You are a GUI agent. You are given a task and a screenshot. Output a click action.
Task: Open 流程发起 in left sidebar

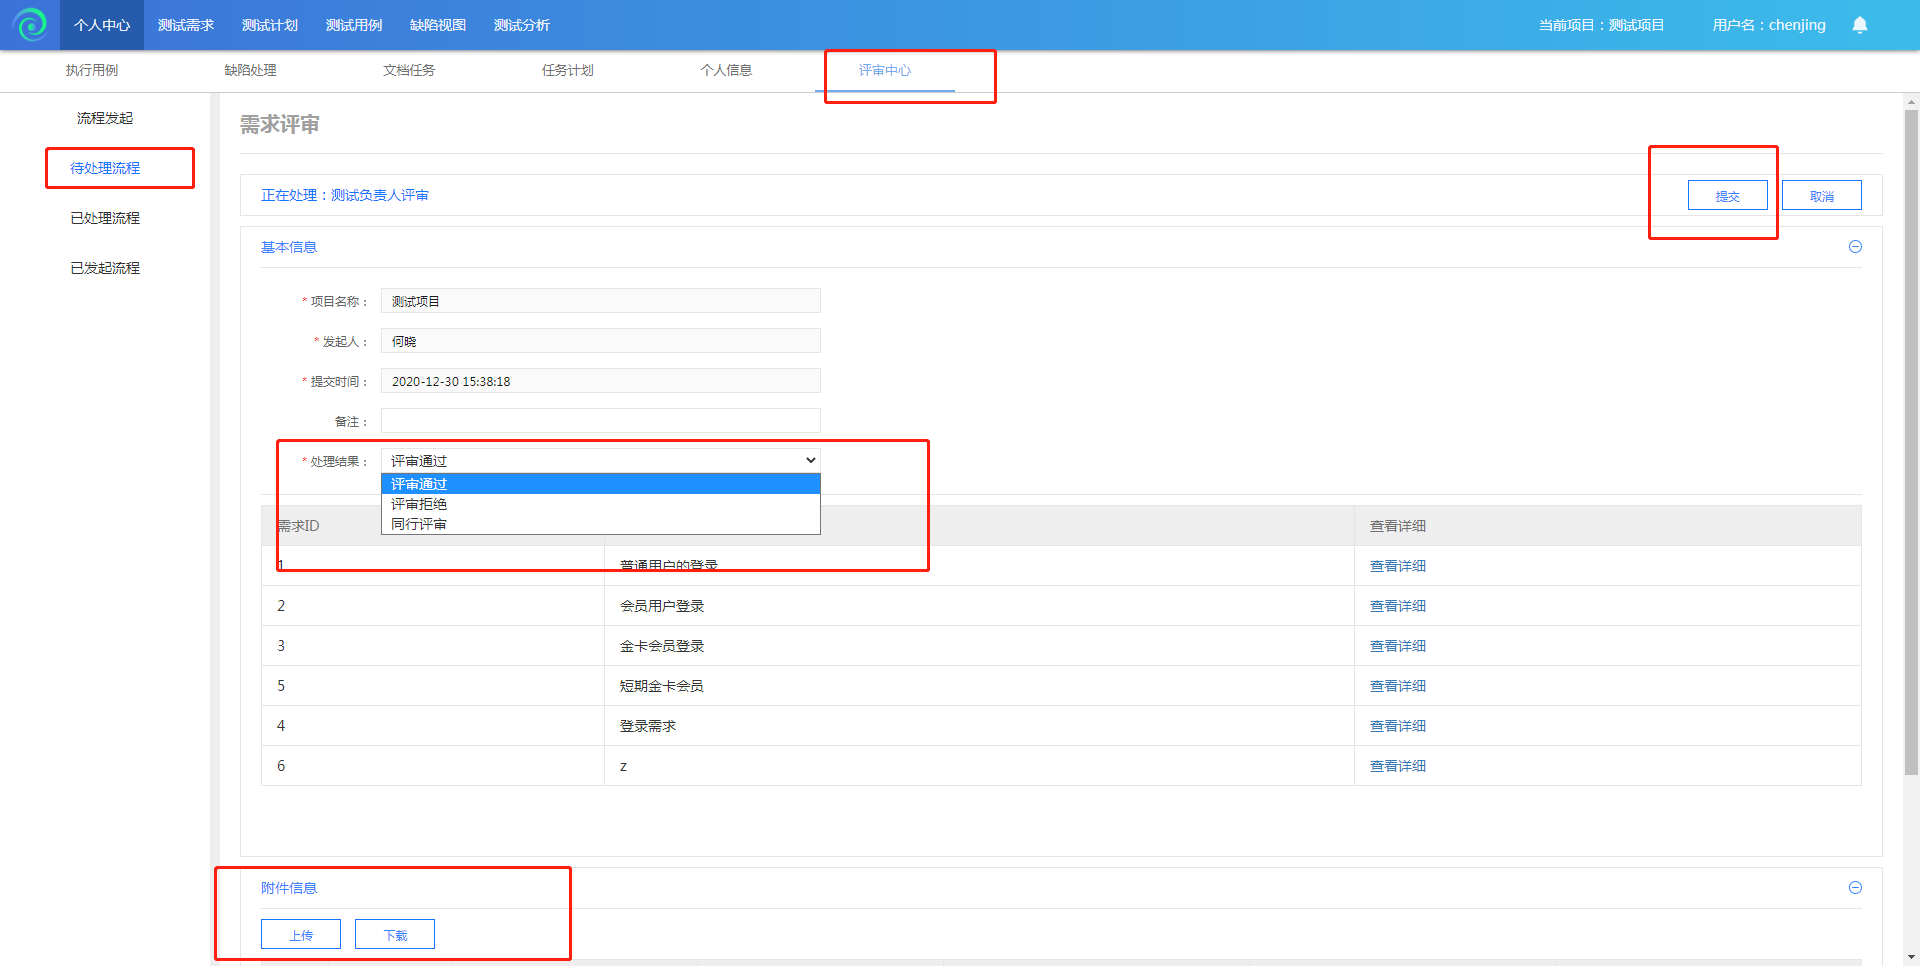(105, 118)
